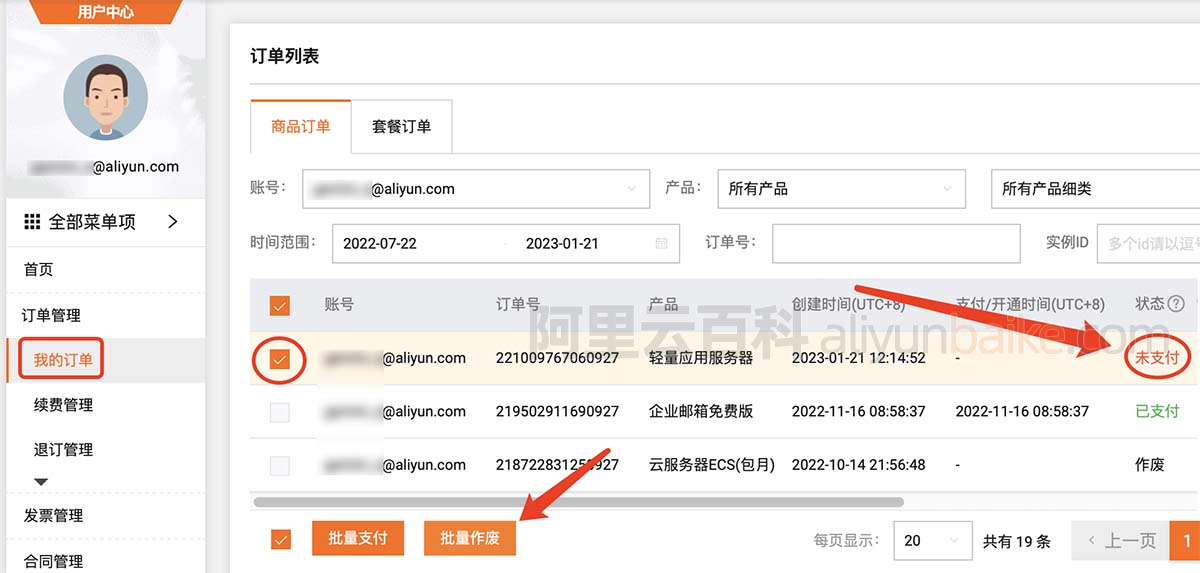This screenshot has height=573, width=1200.
Task: Check the checkbox for order 219502911690927
Action: pyautogui.click(x=280, y=412)
